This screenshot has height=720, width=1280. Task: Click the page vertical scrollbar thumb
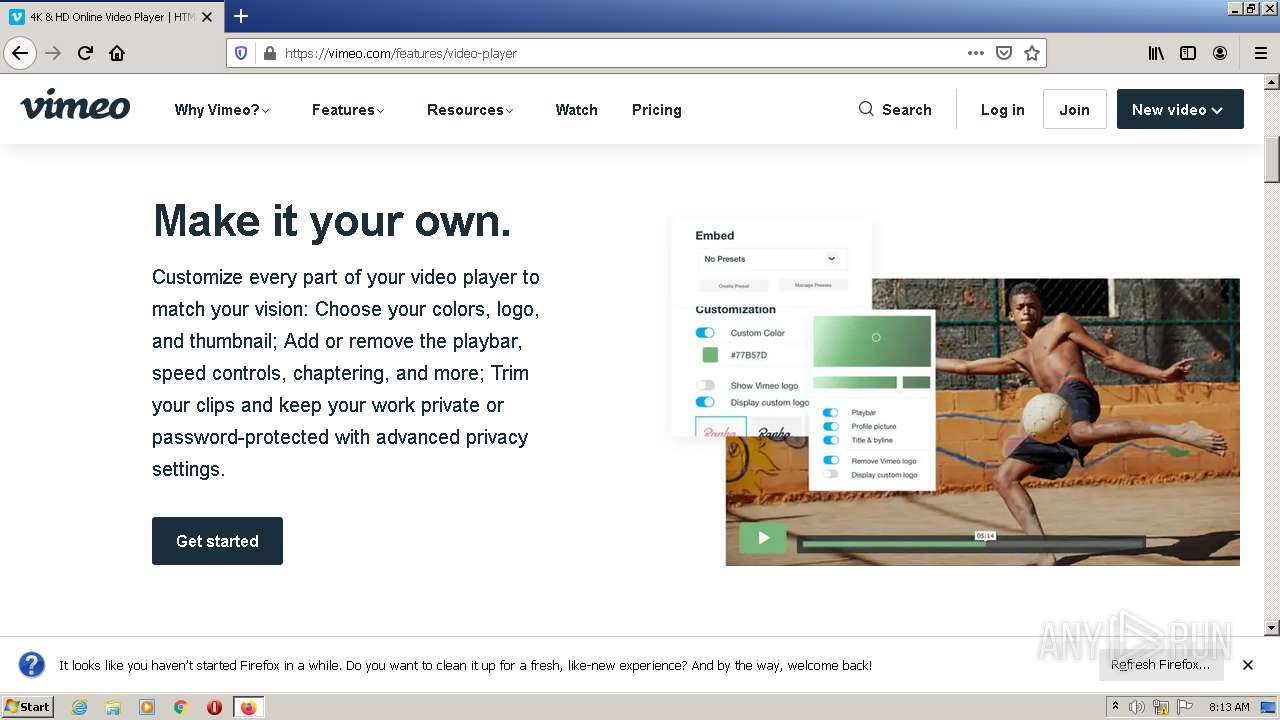(x=1271, y=160)
